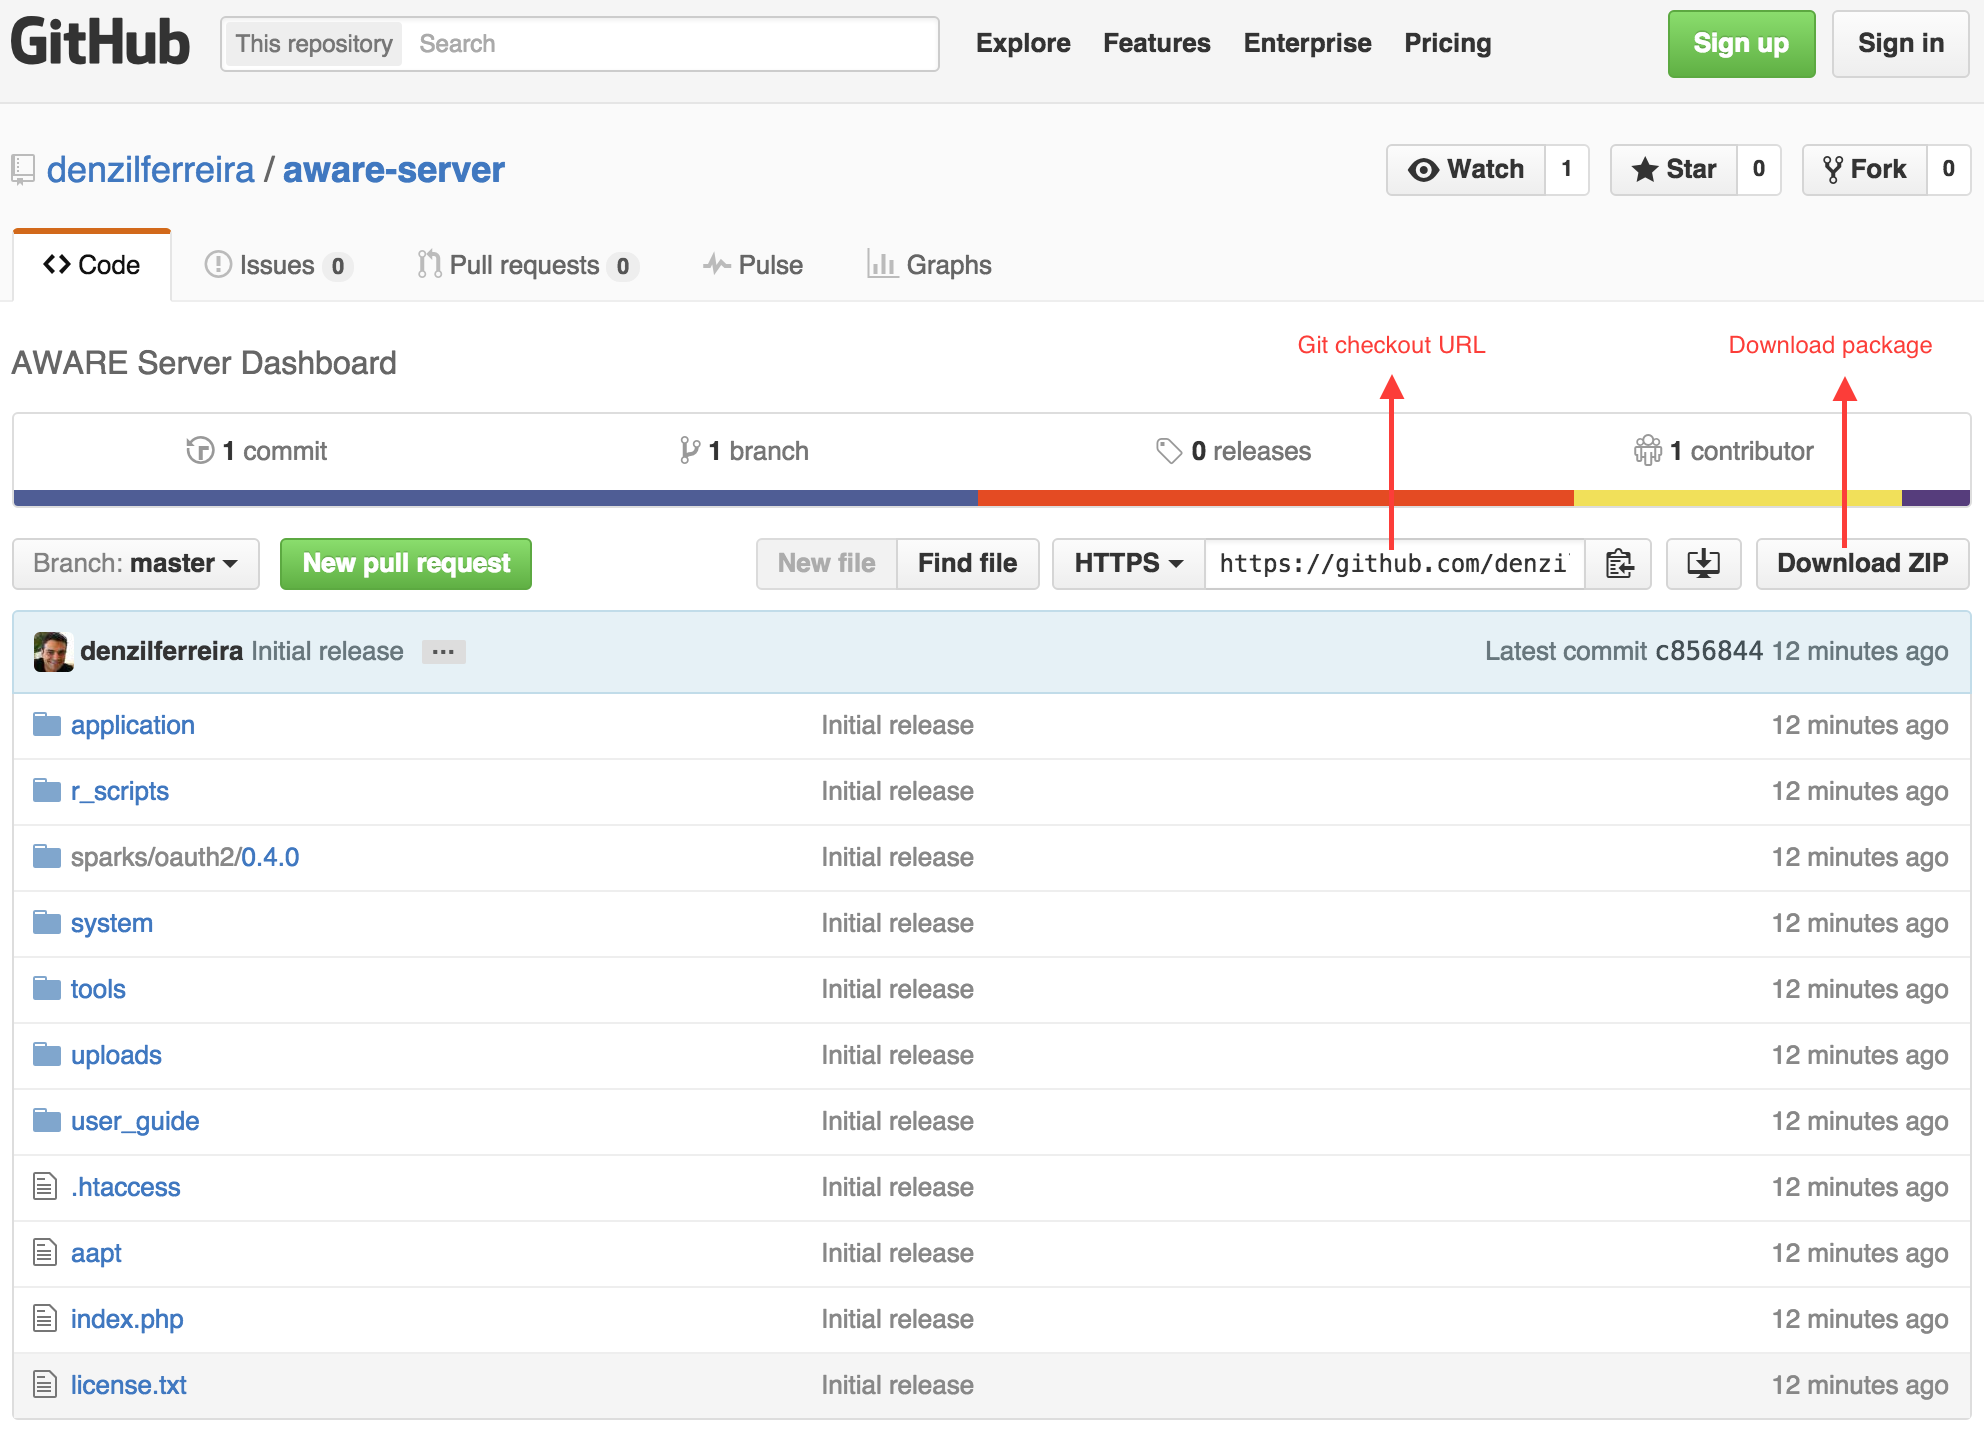1984x1436 pixels.
Task: Open the forks count 0
Action: coord(1948,170)
